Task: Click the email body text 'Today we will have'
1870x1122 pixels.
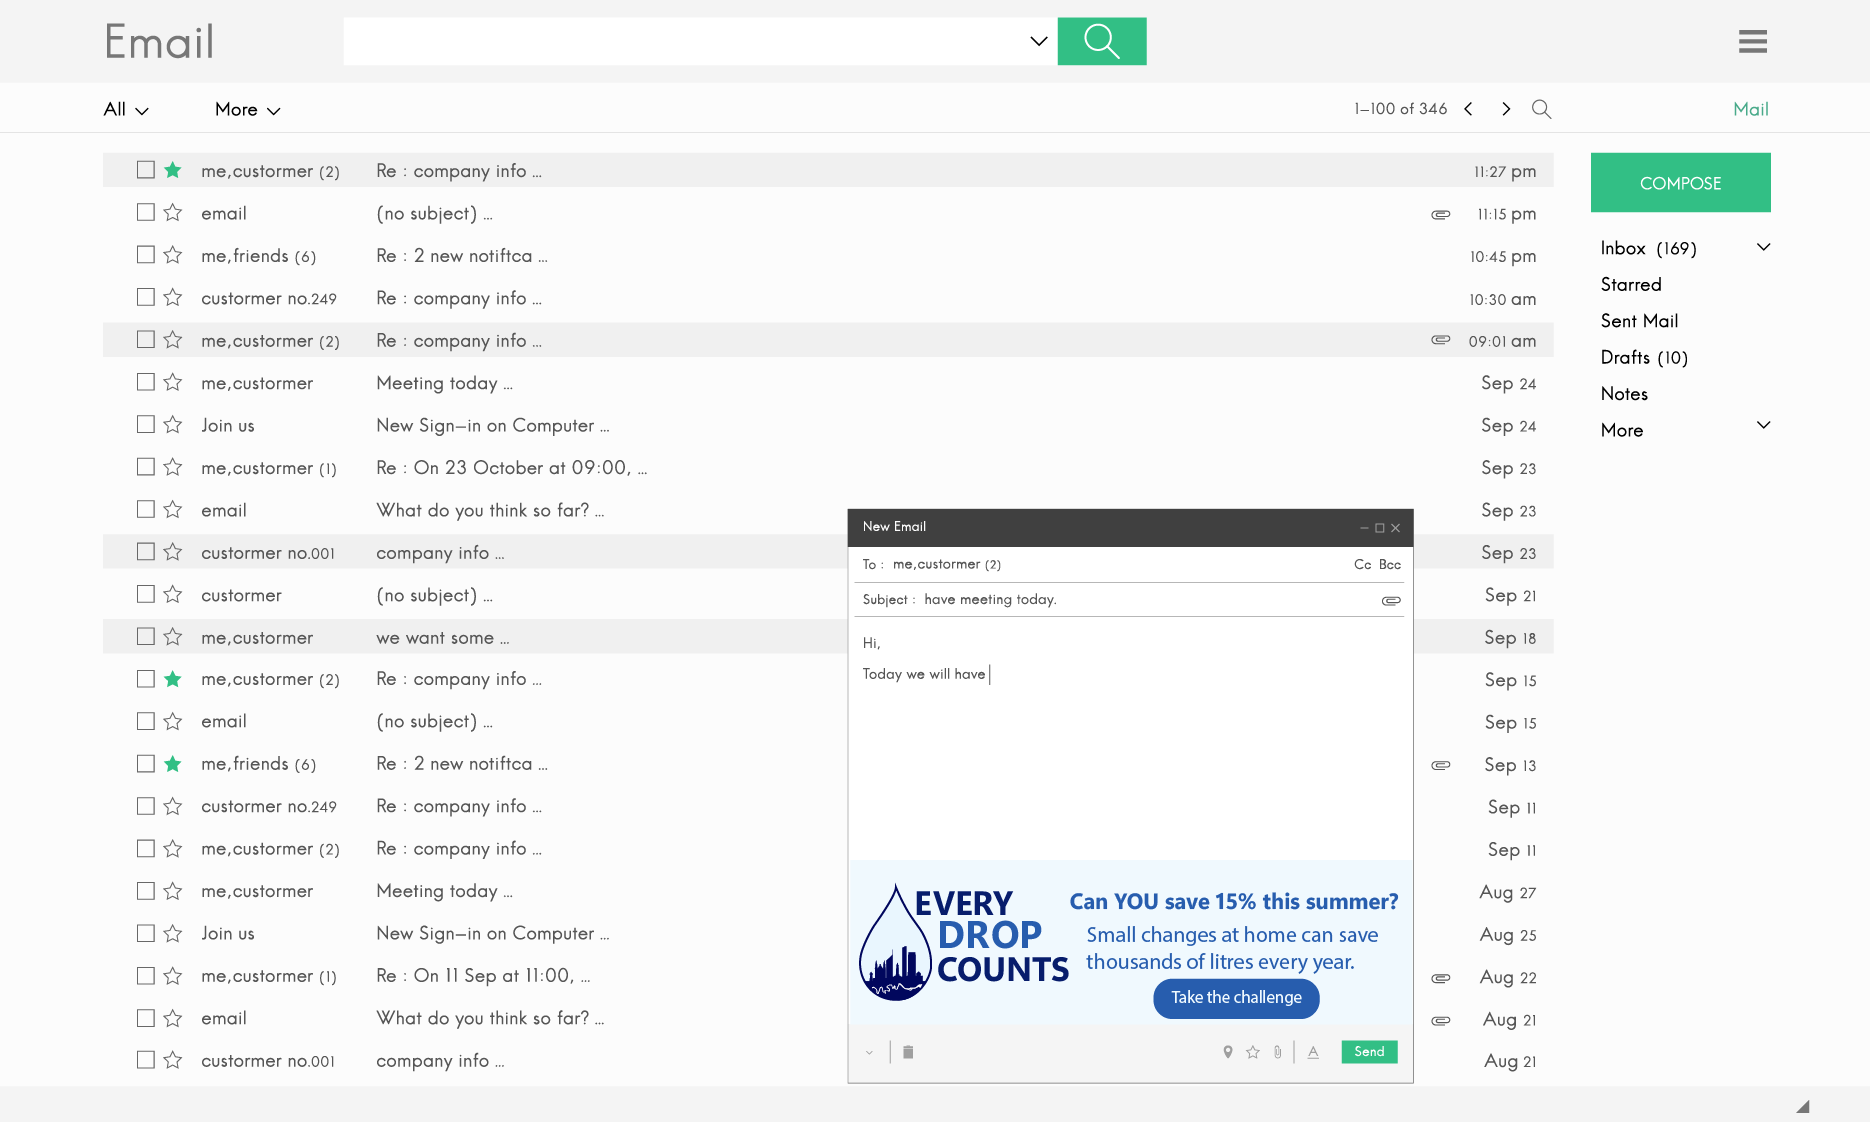Action: 924,674
